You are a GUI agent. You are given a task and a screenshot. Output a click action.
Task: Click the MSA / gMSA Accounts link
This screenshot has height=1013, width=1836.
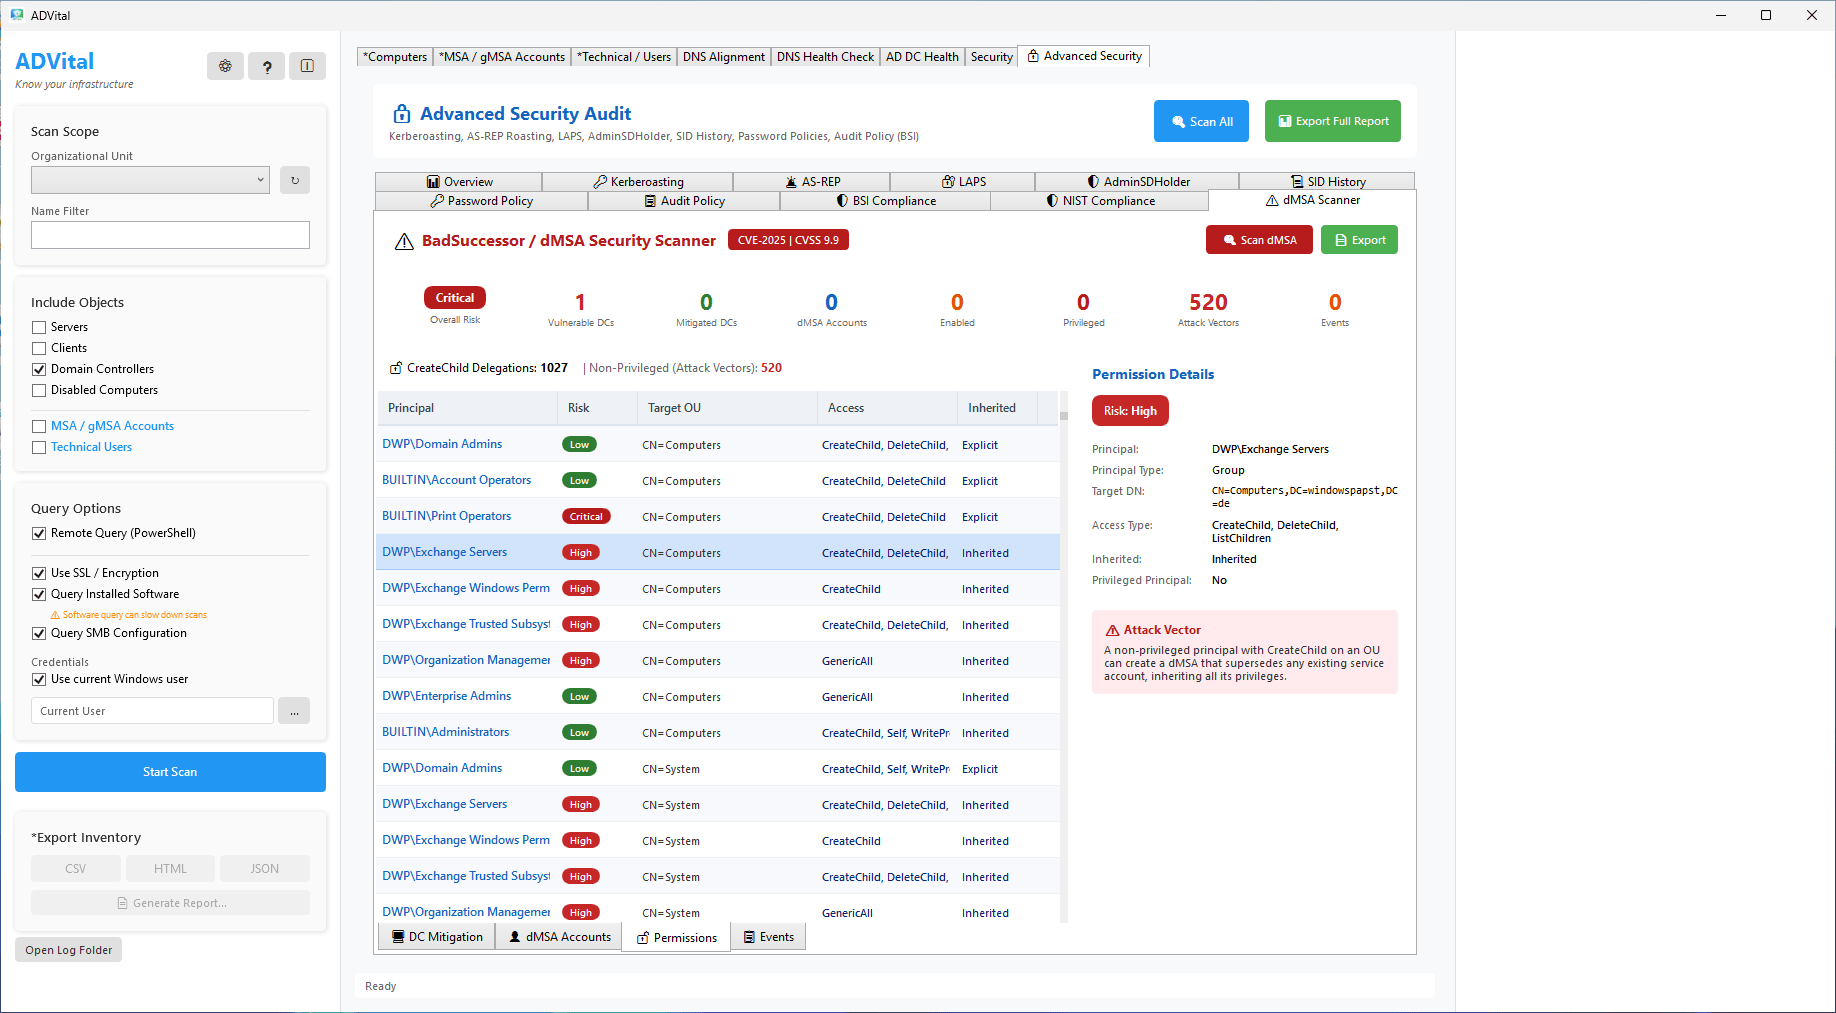(112, 426)
